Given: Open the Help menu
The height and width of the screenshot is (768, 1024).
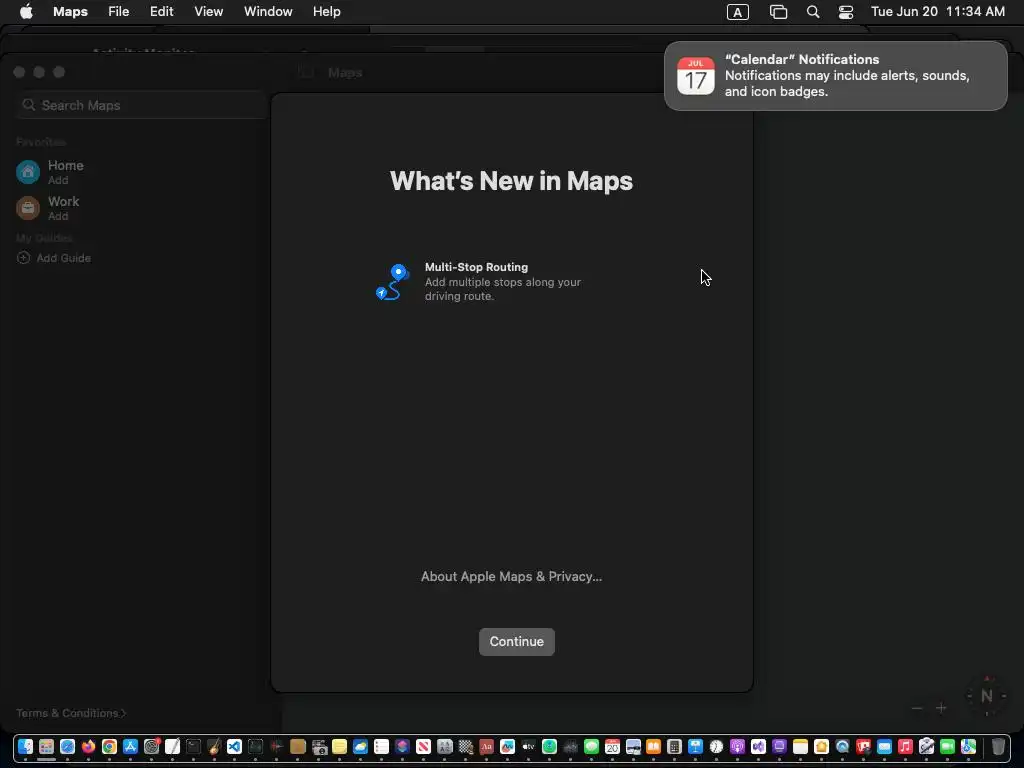Looking at the screenshot, I should tap(327, 12).
